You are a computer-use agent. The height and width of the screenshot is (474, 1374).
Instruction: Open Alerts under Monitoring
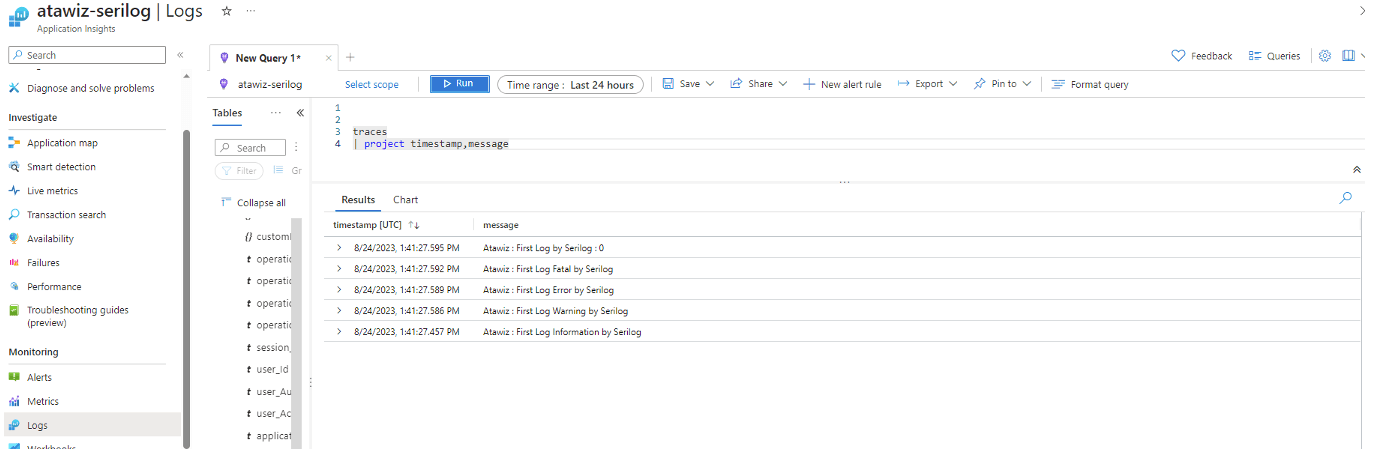39,378
